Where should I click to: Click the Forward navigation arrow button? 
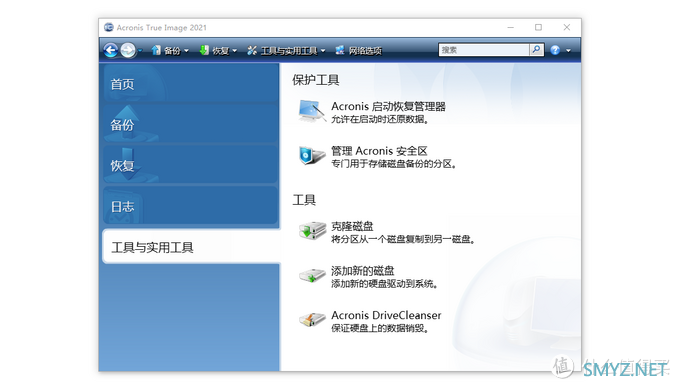pyautogui.click(x=128, y=50)
